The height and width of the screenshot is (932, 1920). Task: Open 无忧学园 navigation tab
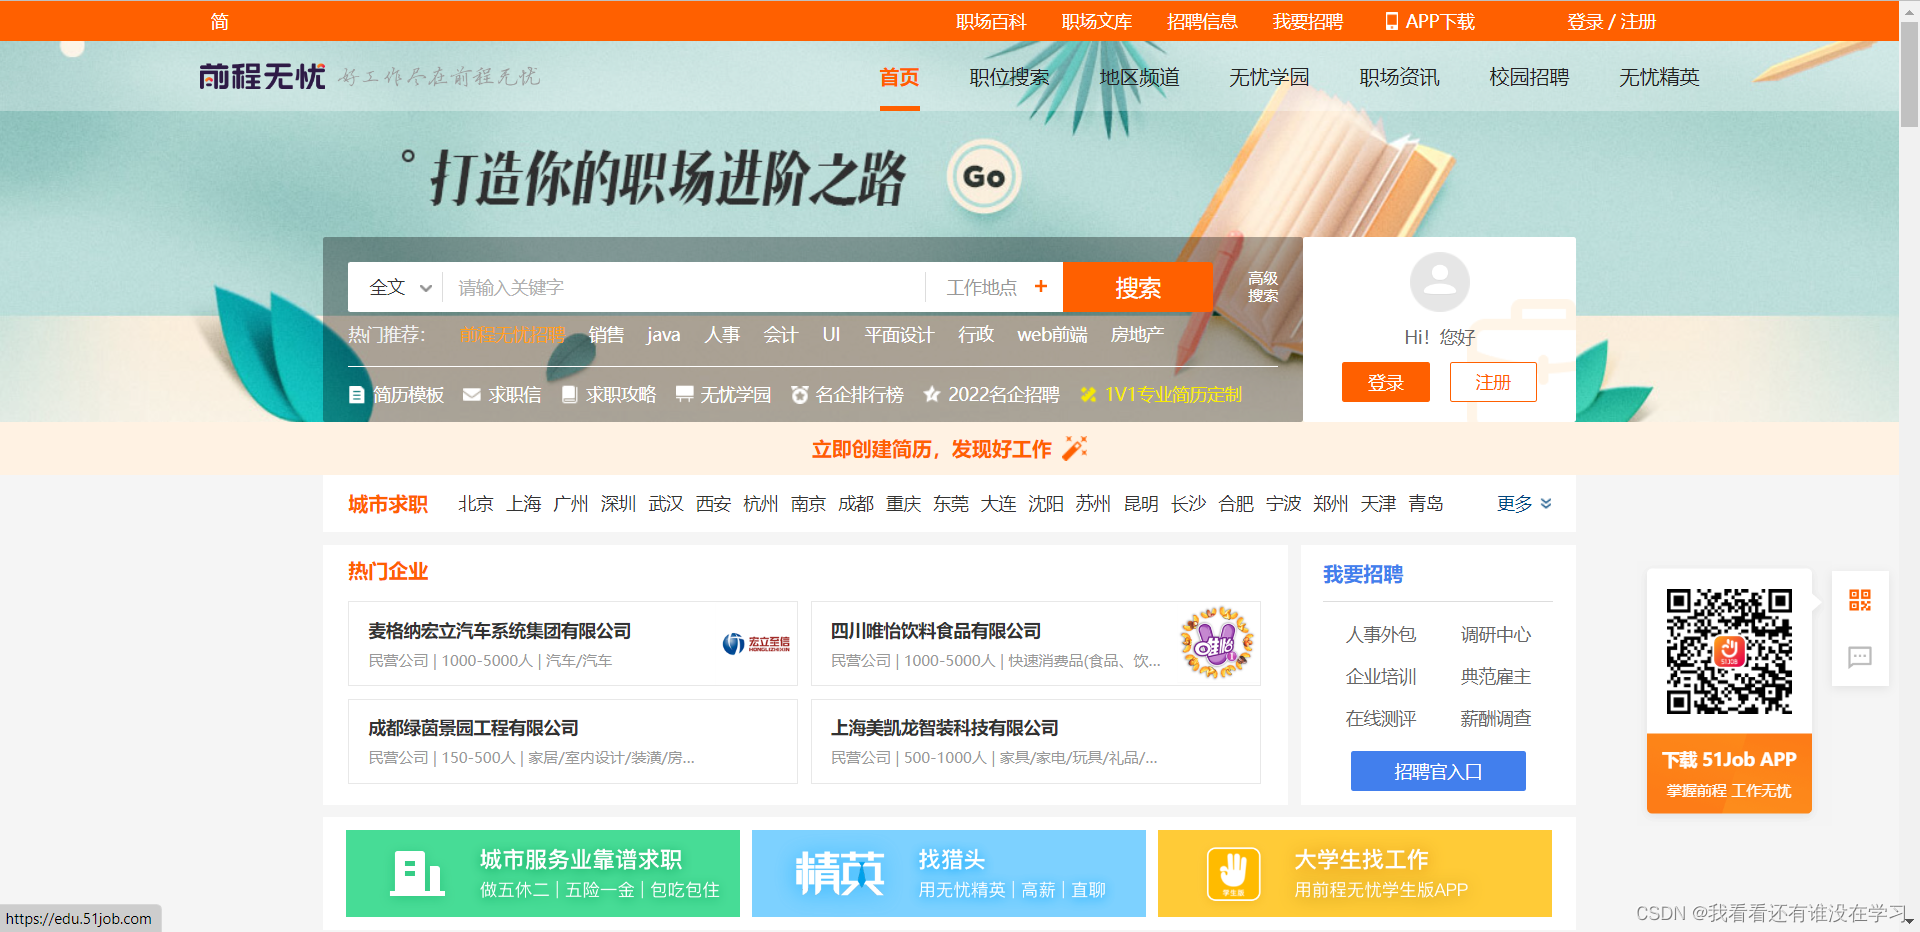(x=1269, y=77)
